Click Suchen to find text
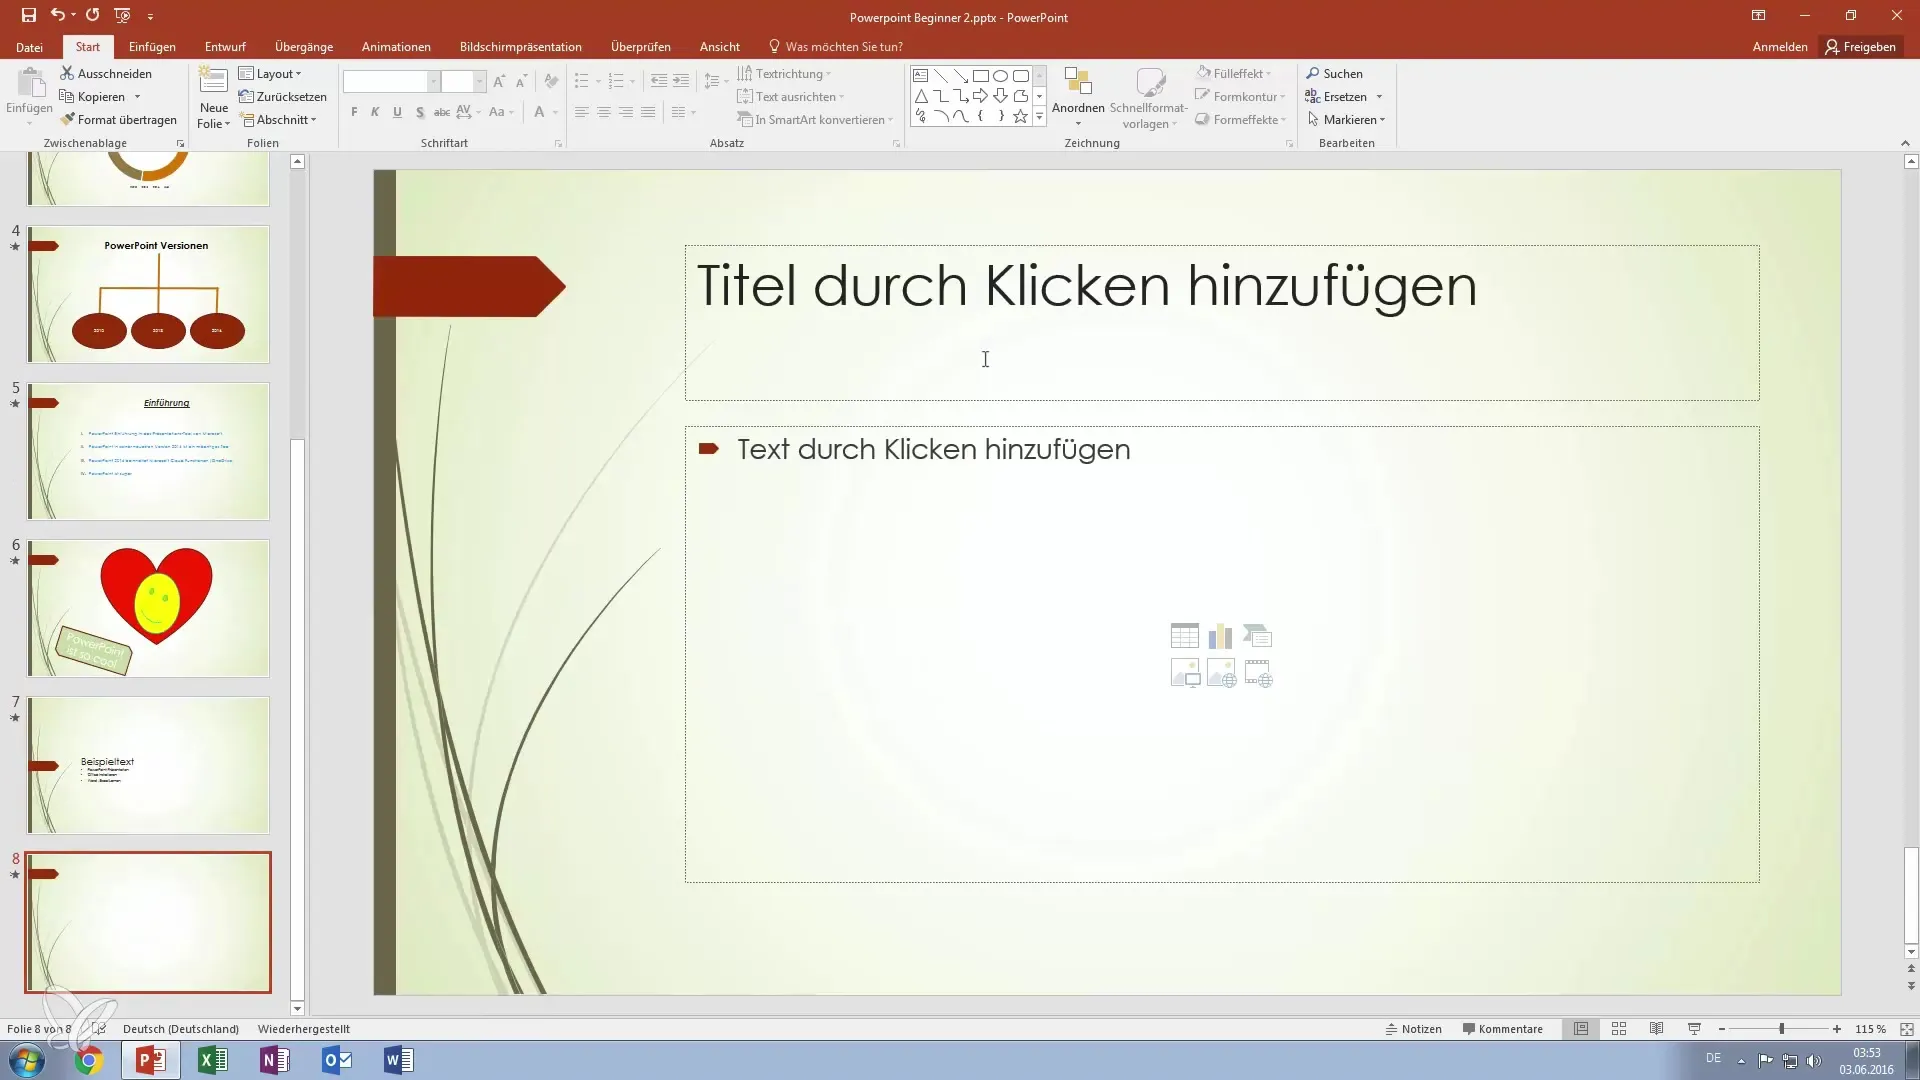 (x=1334, y=74)
